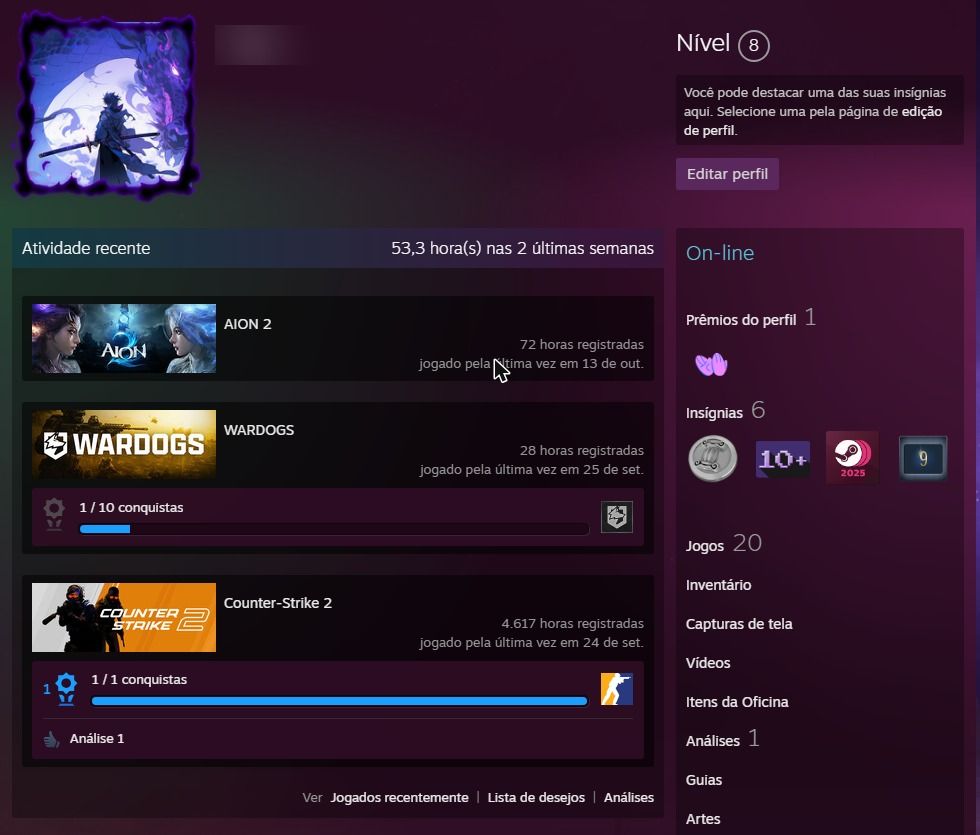Open 'Análise 1' under Counter-Strike 2

pyautogui.click(x=97, y=739)
